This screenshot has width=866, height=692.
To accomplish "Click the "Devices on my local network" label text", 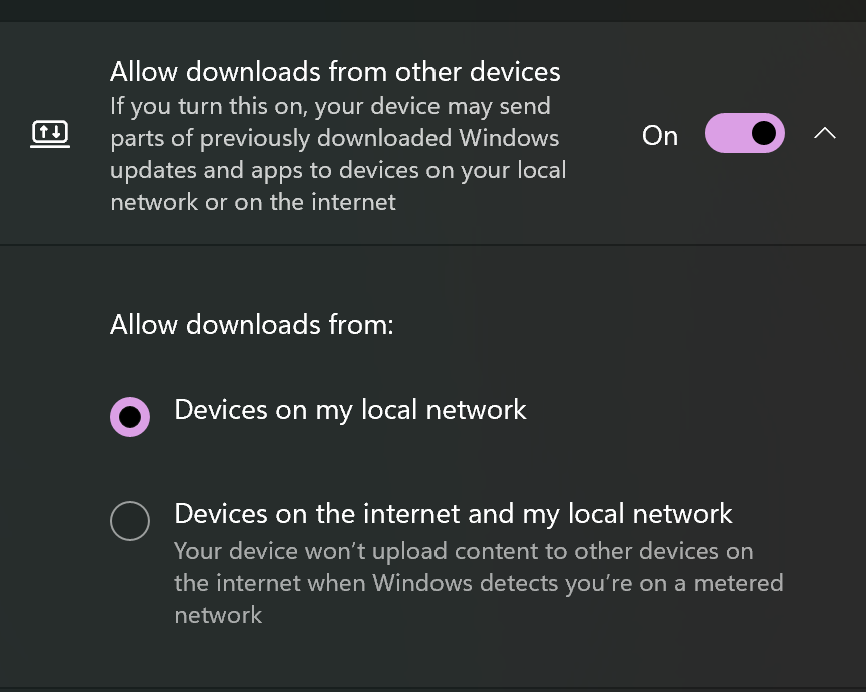I will pyautogui.click(x=350, y=410).
